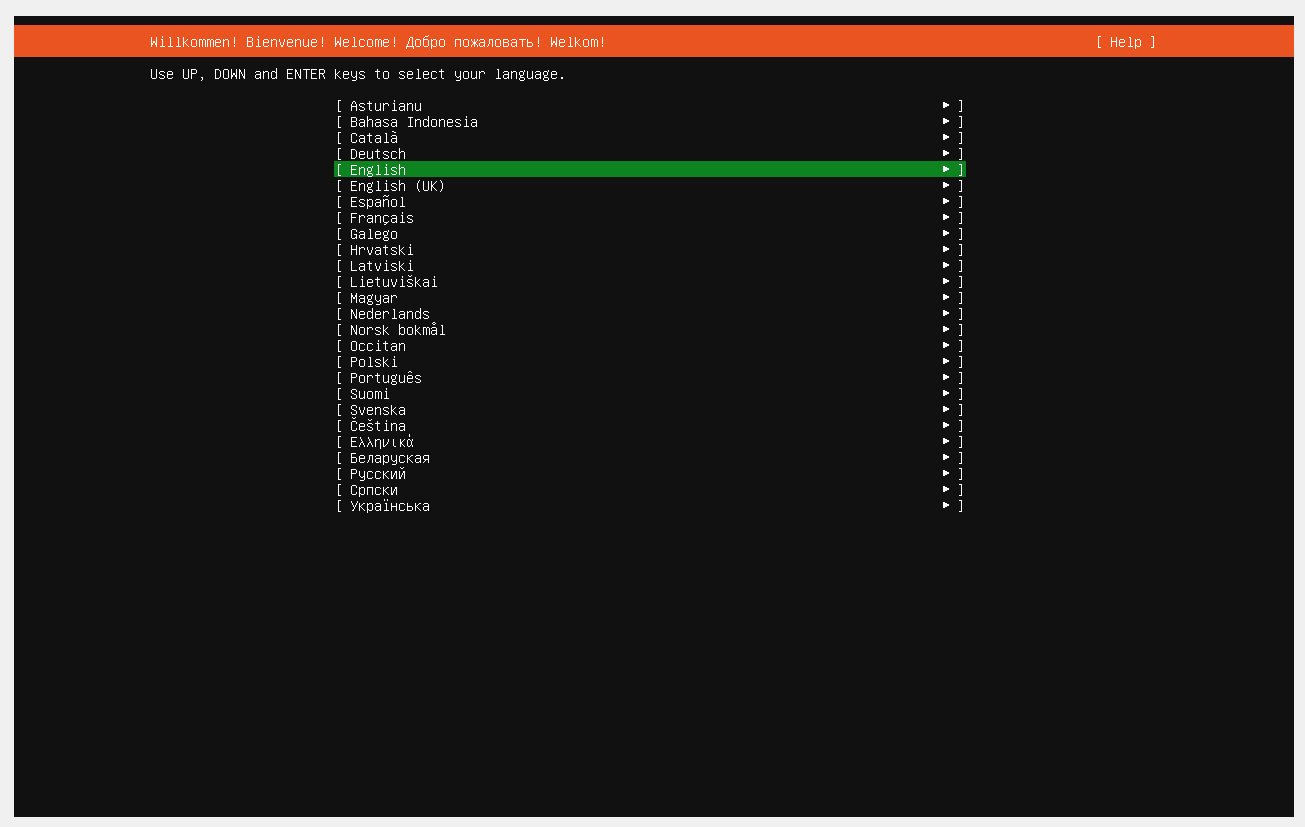Select Norsk bokmål language
Viewport: 1305px width, 827px height.
(x=650, y=330)
